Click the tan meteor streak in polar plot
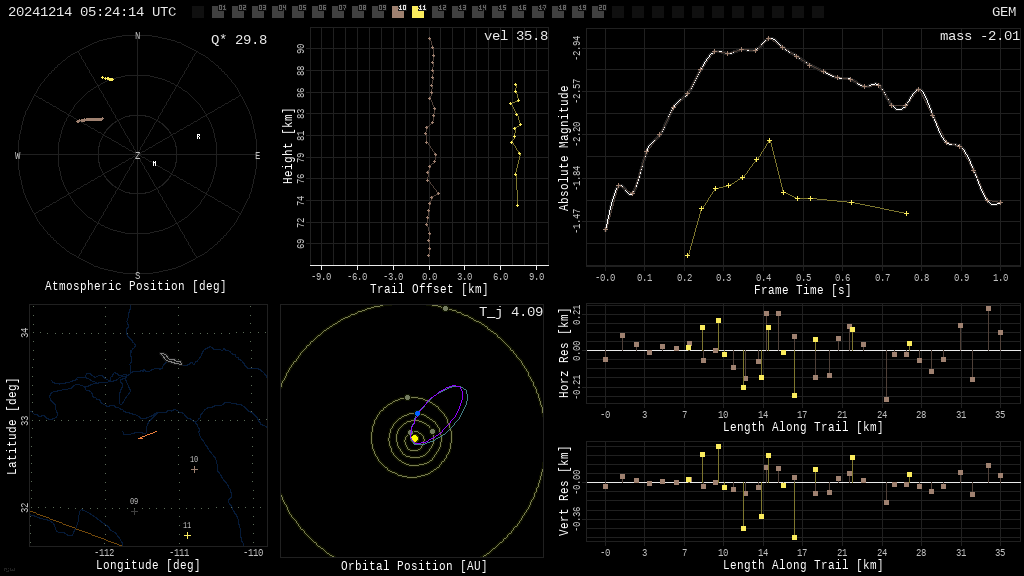This screenshot has width=1024, height=576. pos(90,120)
